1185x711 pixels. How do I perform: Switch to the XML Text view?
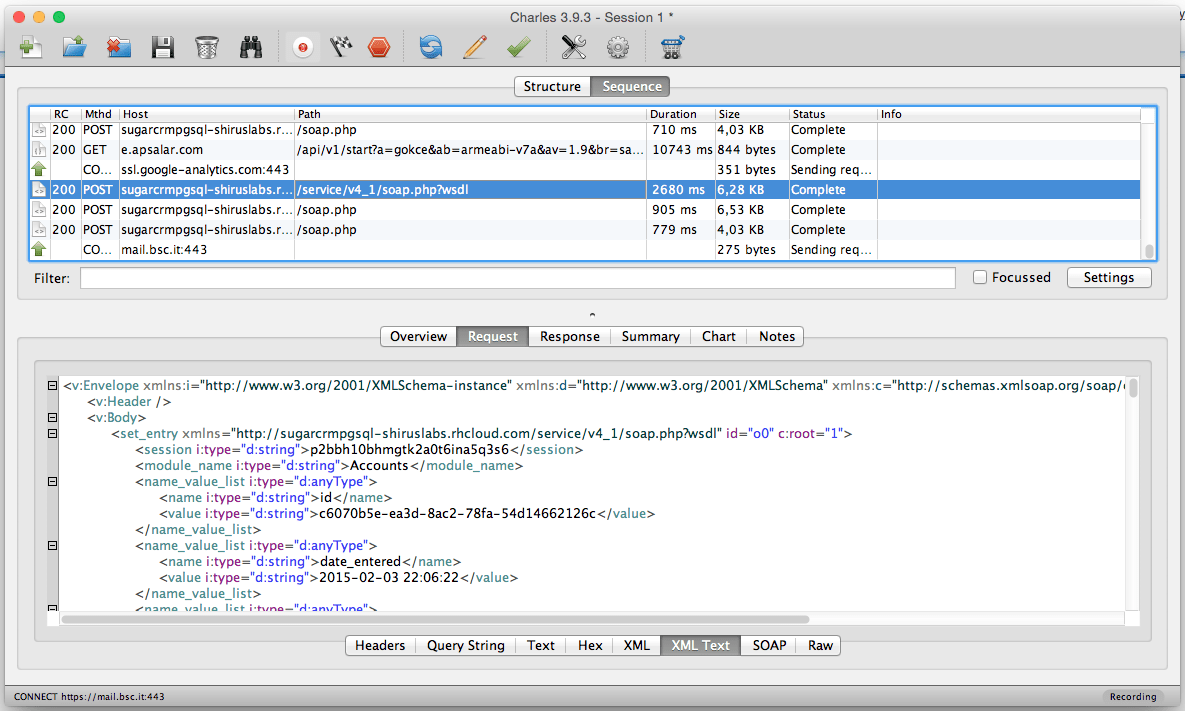tap(701, 645)
